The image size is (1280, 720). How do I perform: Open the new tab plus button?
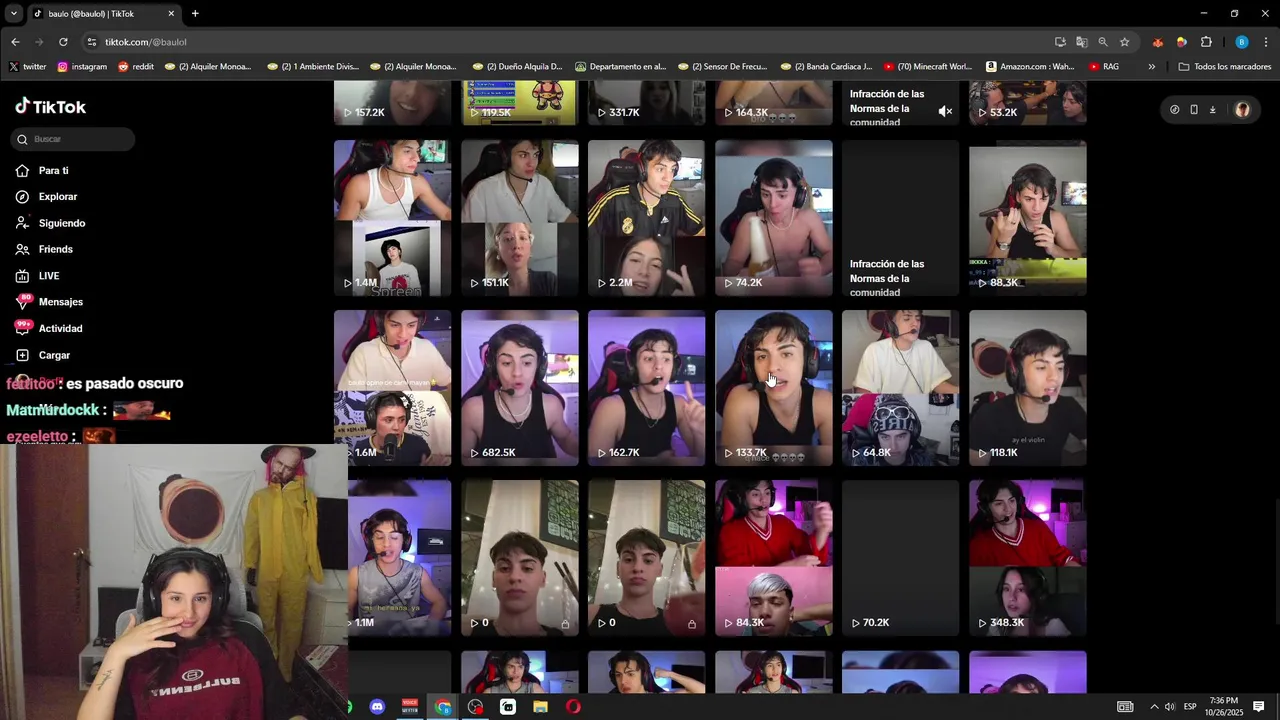(x=195, y=14)
